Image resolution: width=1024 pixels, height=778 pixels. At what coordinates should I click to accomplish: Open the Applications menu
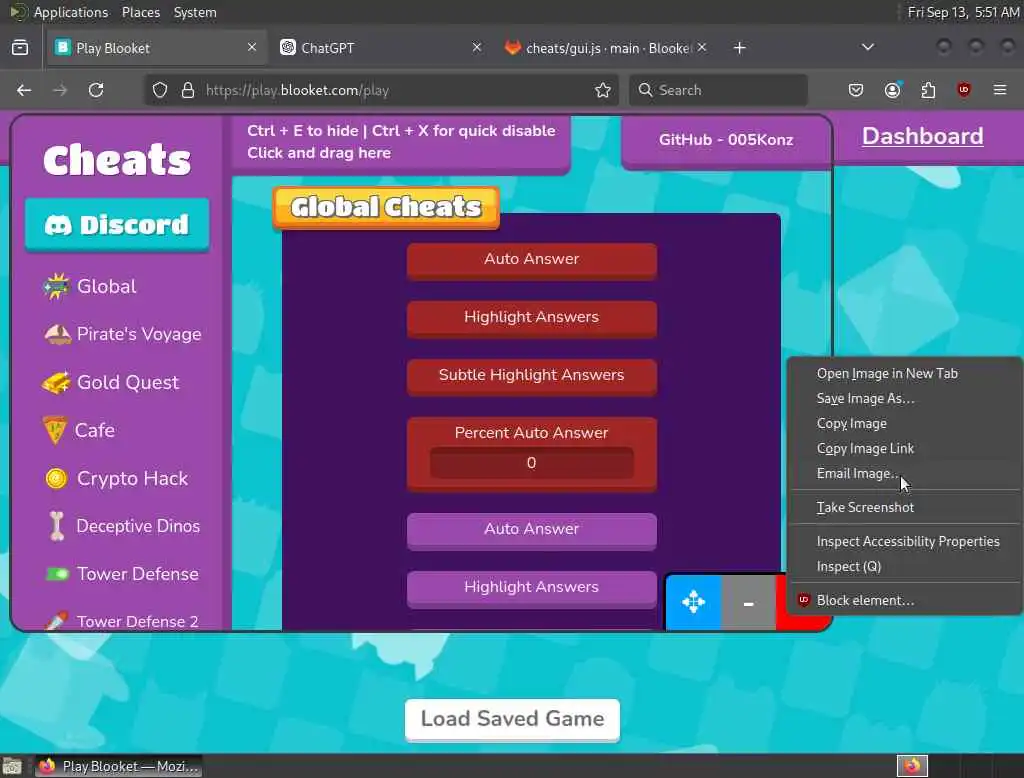pyautogui.click(x=71, y=12)
